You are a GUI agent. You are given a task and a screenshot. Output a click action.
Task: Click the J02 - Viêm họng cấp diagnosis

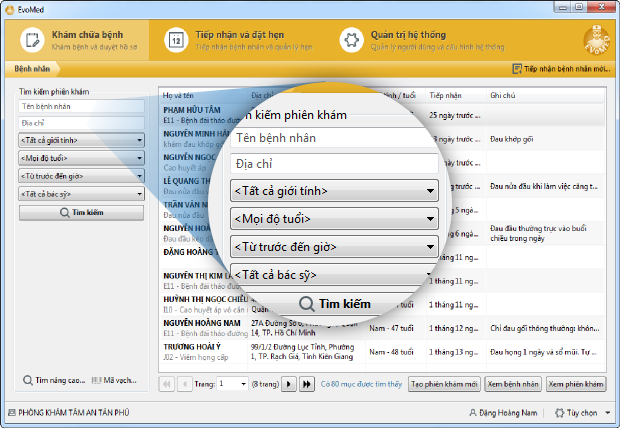[x=196, y=357]
